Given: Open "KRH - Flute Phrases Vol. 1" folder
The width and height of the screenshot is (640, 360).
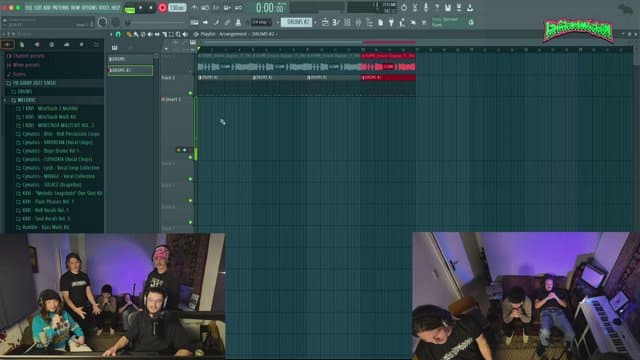Looking at the screenshot, I should point(48,202).
